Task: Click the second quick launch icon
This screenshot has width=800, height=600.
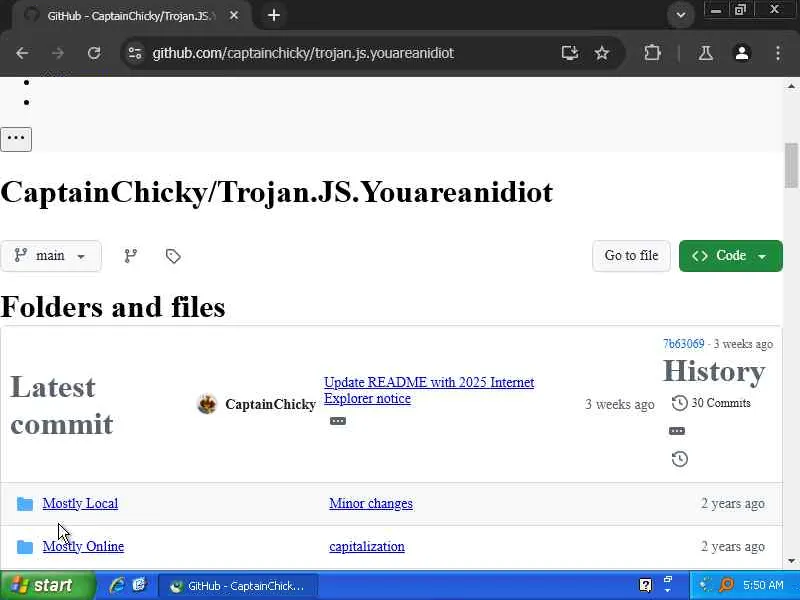Action: pyautogui.click(x=139, y=585)
